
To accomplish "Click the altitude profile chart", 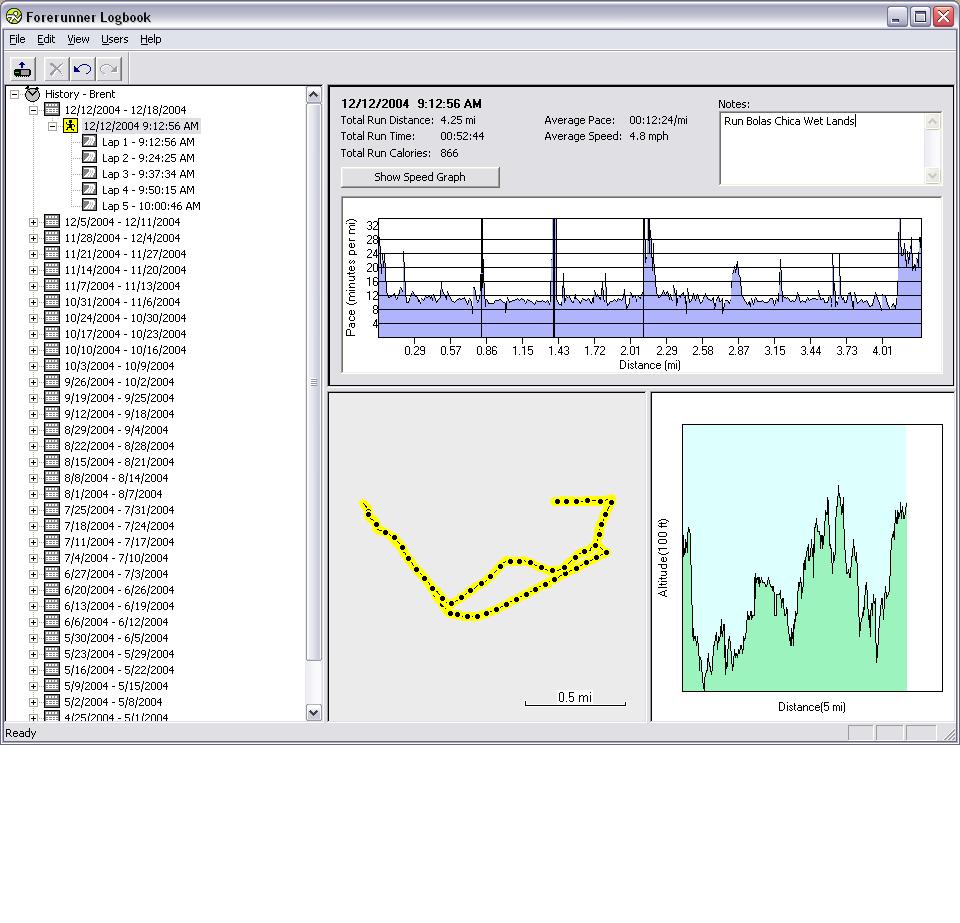I will pyautogui.click(x=812, y=558).
